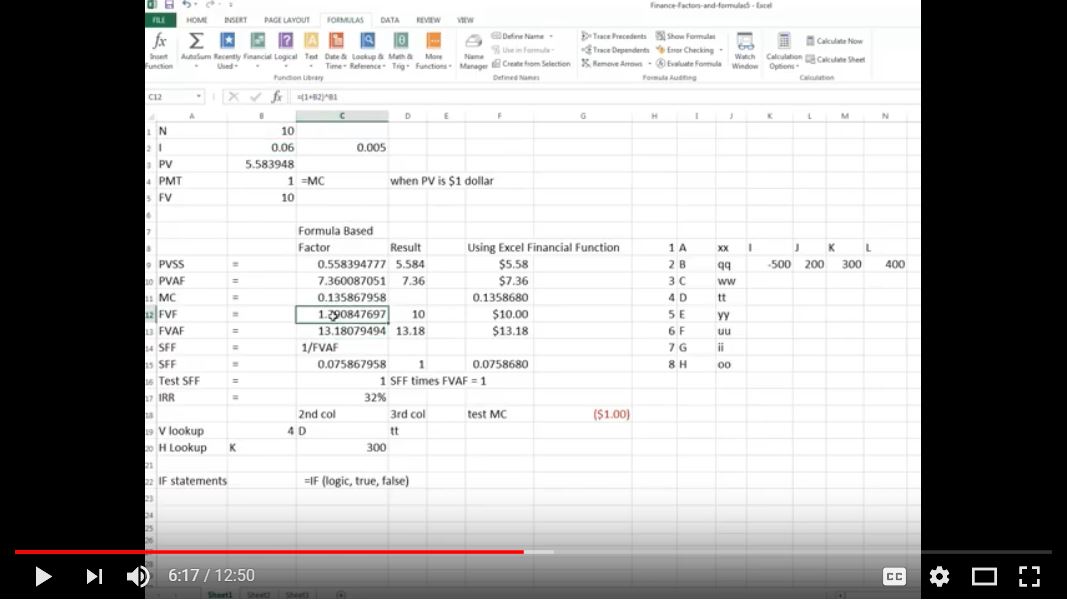1067x600 pixels.
Task: Click the Trace Precedents icon
Action: [612, 35]
